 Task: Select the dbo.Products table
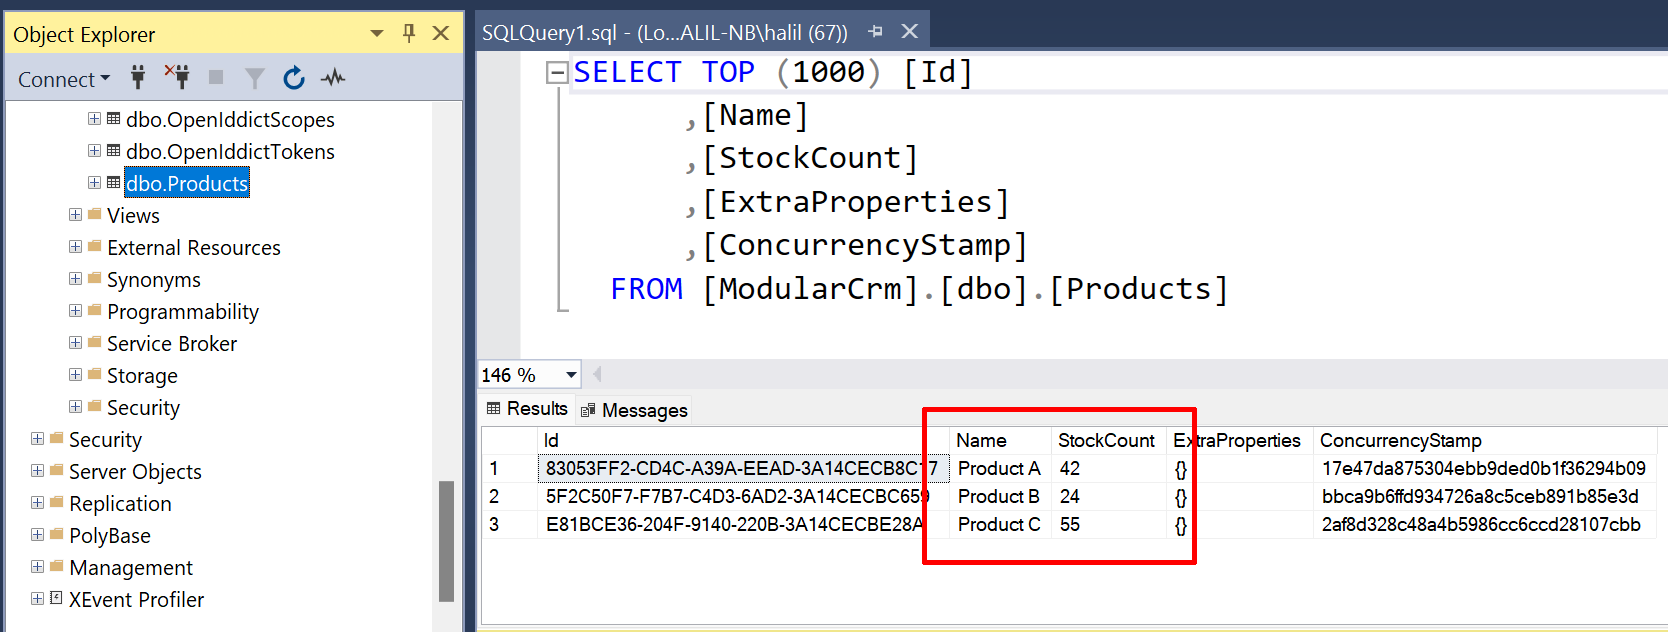click(187, 183)
